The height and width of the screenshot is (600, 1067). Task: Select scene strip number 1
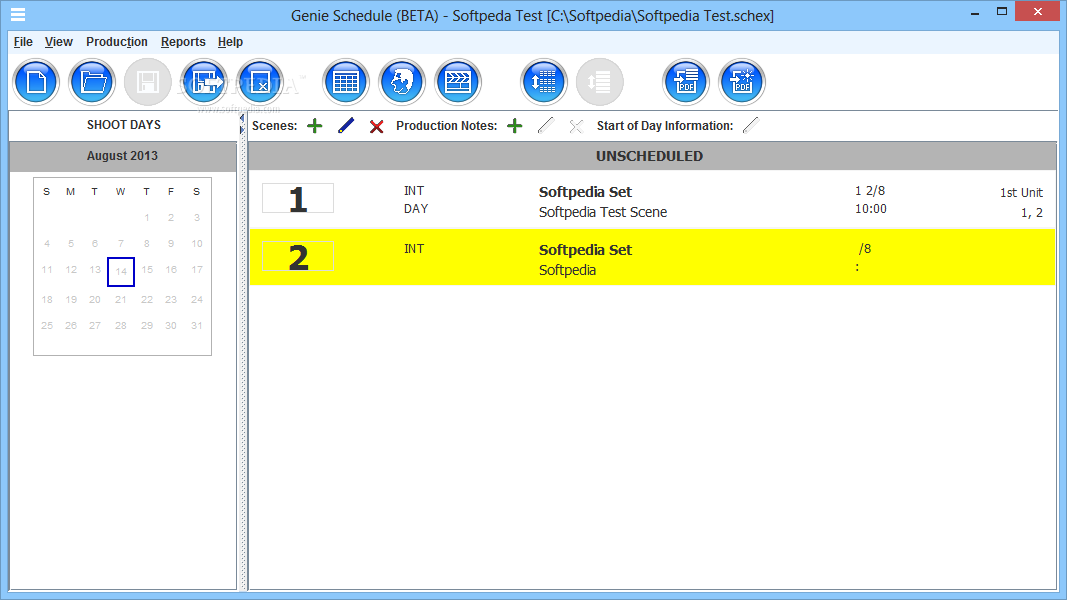[652, 199]
